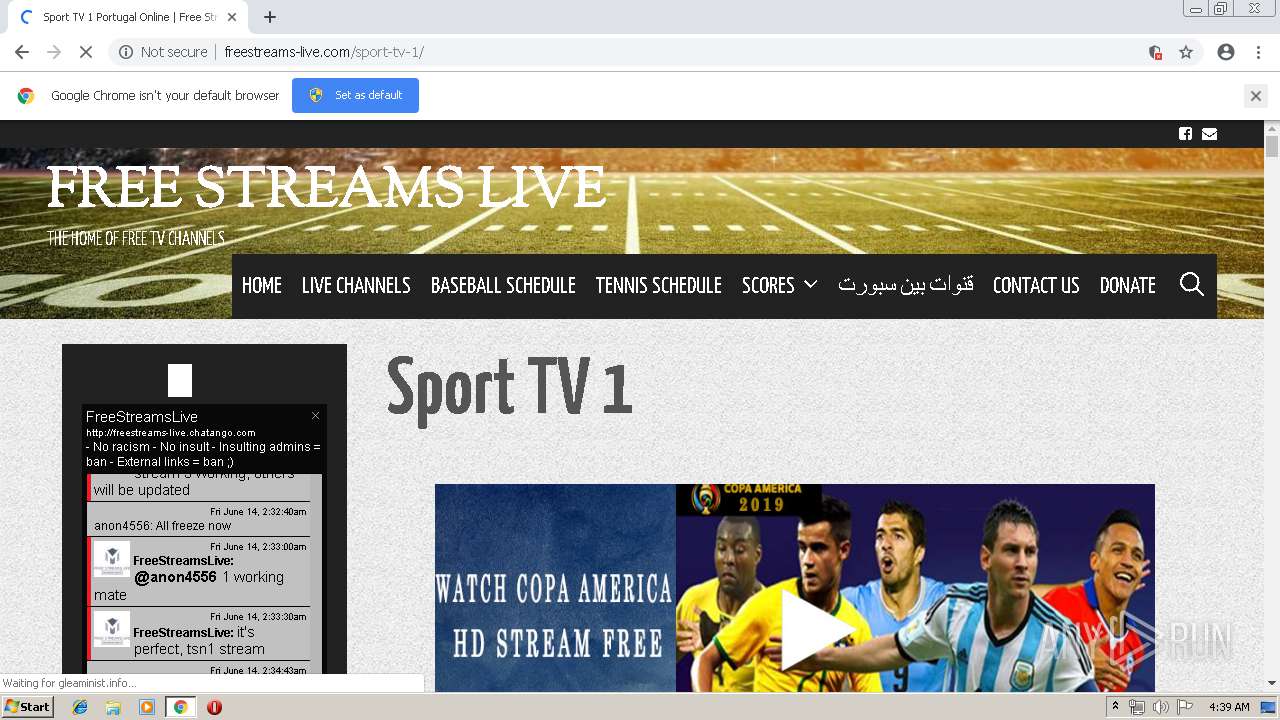This screenshot has width=1280, height=720.
Task: Go to HOME menu item
Action: pos(262,286)
